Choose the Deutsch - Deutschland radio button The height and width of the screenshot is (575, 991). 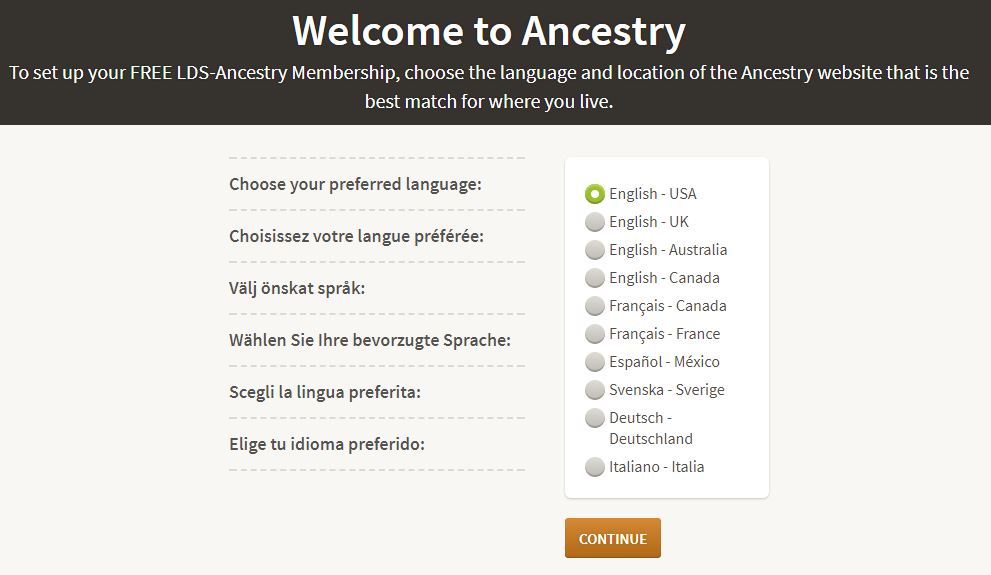pyautogui.click(x=595, y=418)
